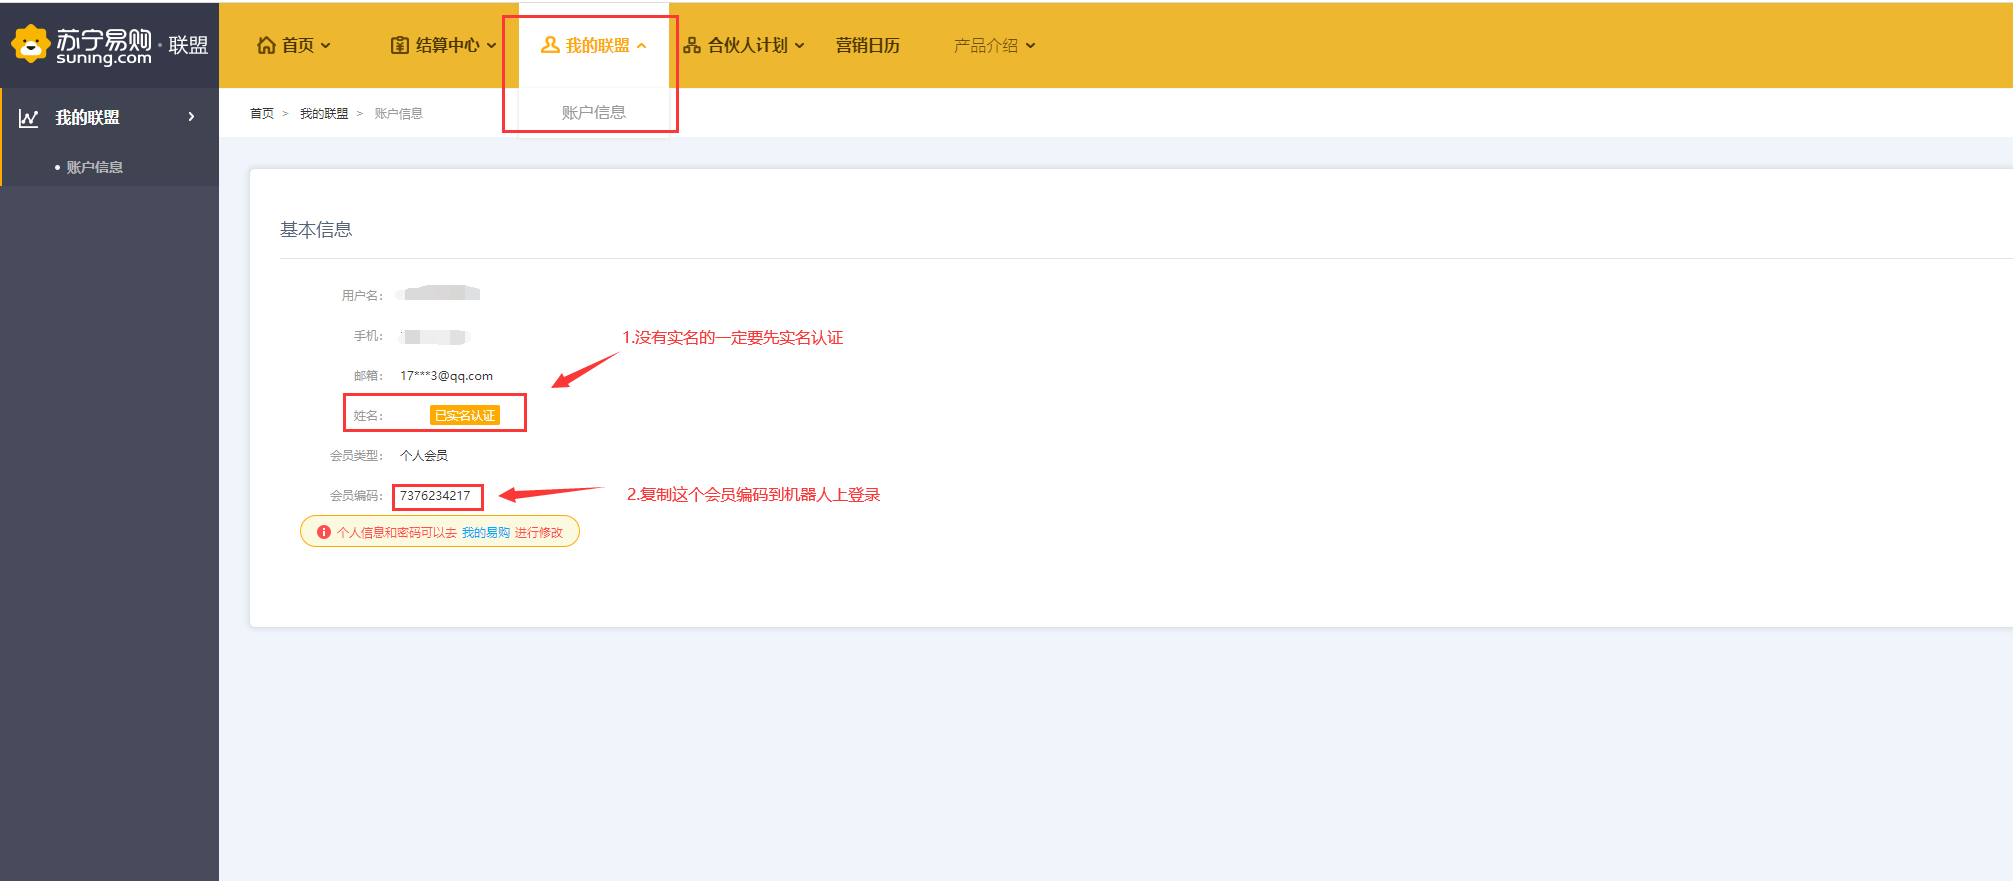Open the 结算中心 dropdown arrow
This screenshot has height=881, width=2013.
click(x=491, y=46)
